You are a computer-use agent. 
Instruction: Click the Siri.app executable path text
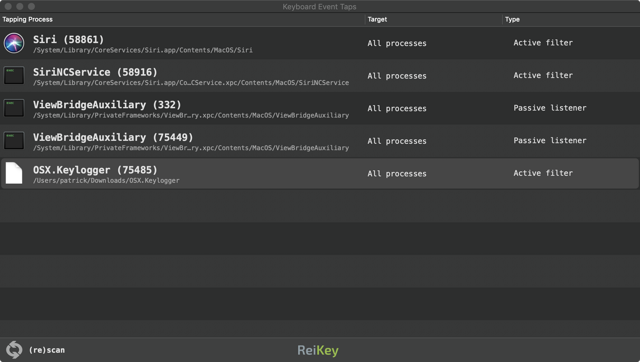click(143, 50)
